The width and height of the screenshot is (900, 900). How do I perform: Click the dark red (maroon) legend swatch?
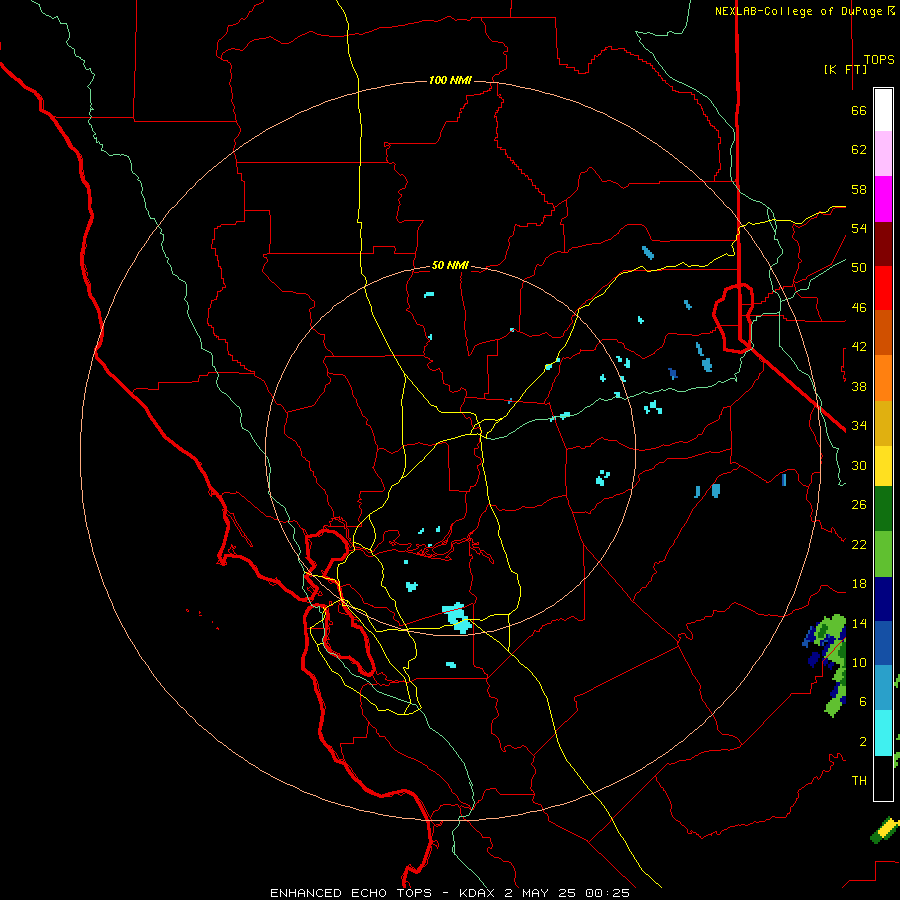[883, 243]
